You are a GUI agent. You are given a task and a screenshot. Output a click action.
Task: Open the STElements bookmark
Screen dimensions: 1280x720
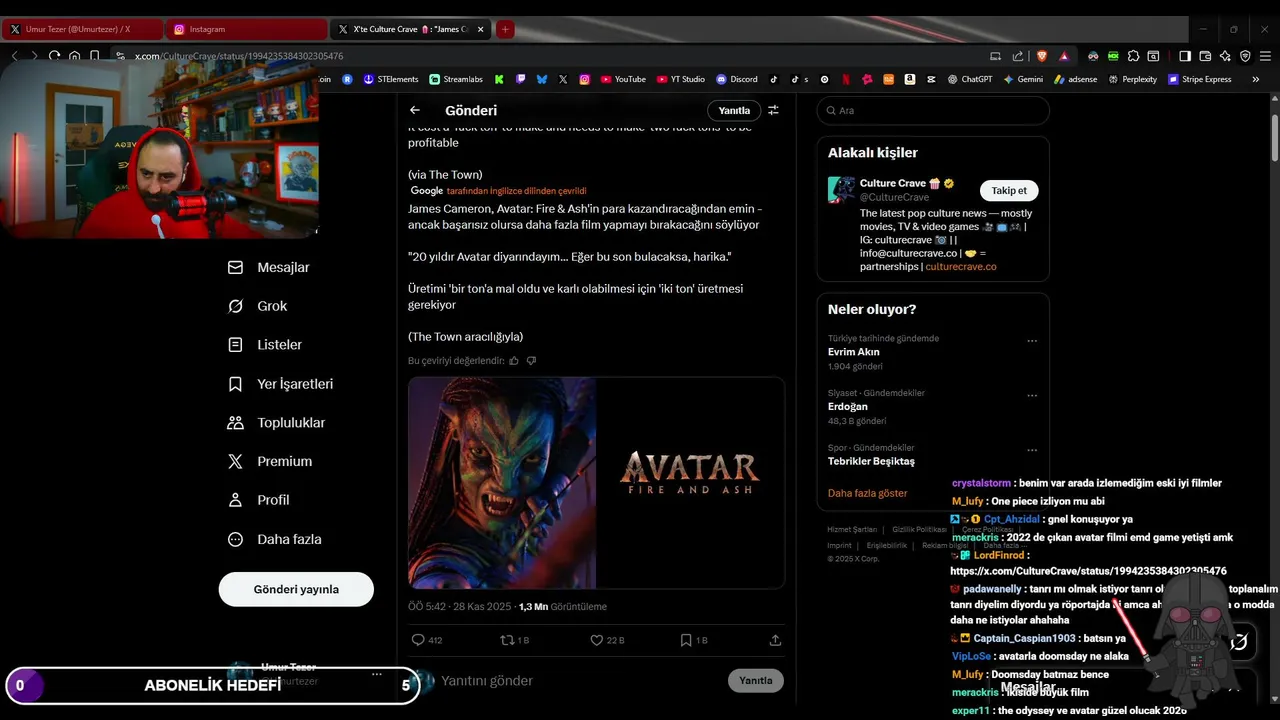pyautogui.click(x=391, y=79)
